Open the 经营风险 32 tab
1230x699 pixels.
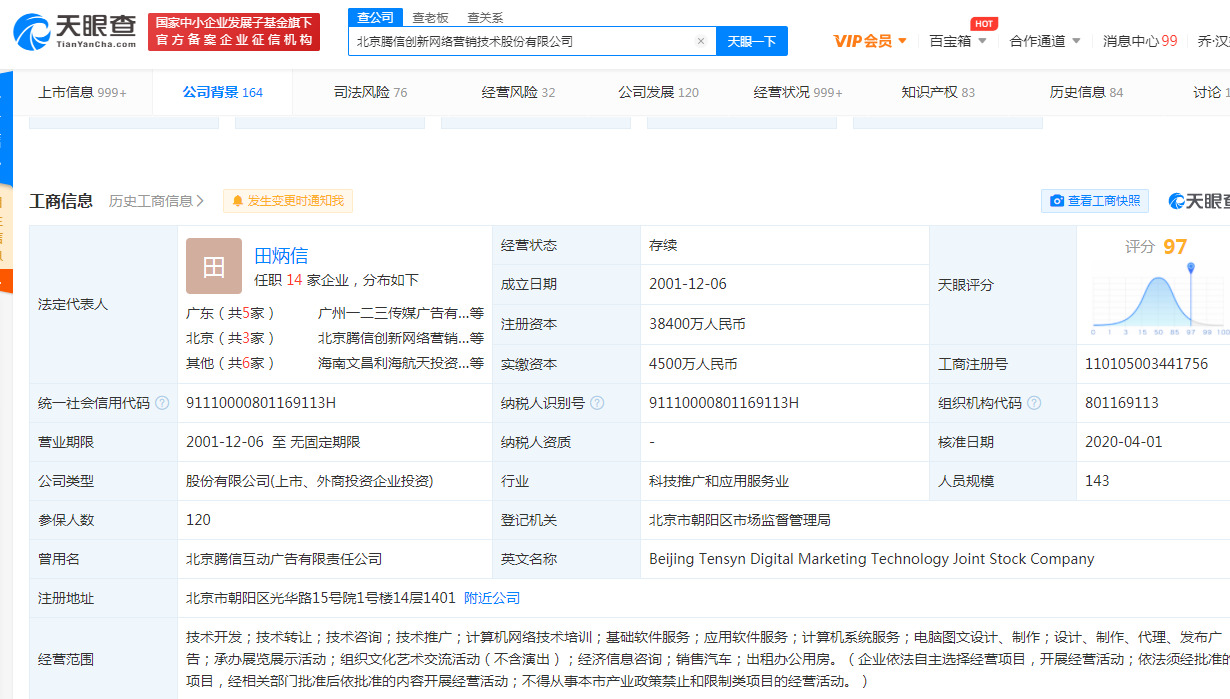518,92
